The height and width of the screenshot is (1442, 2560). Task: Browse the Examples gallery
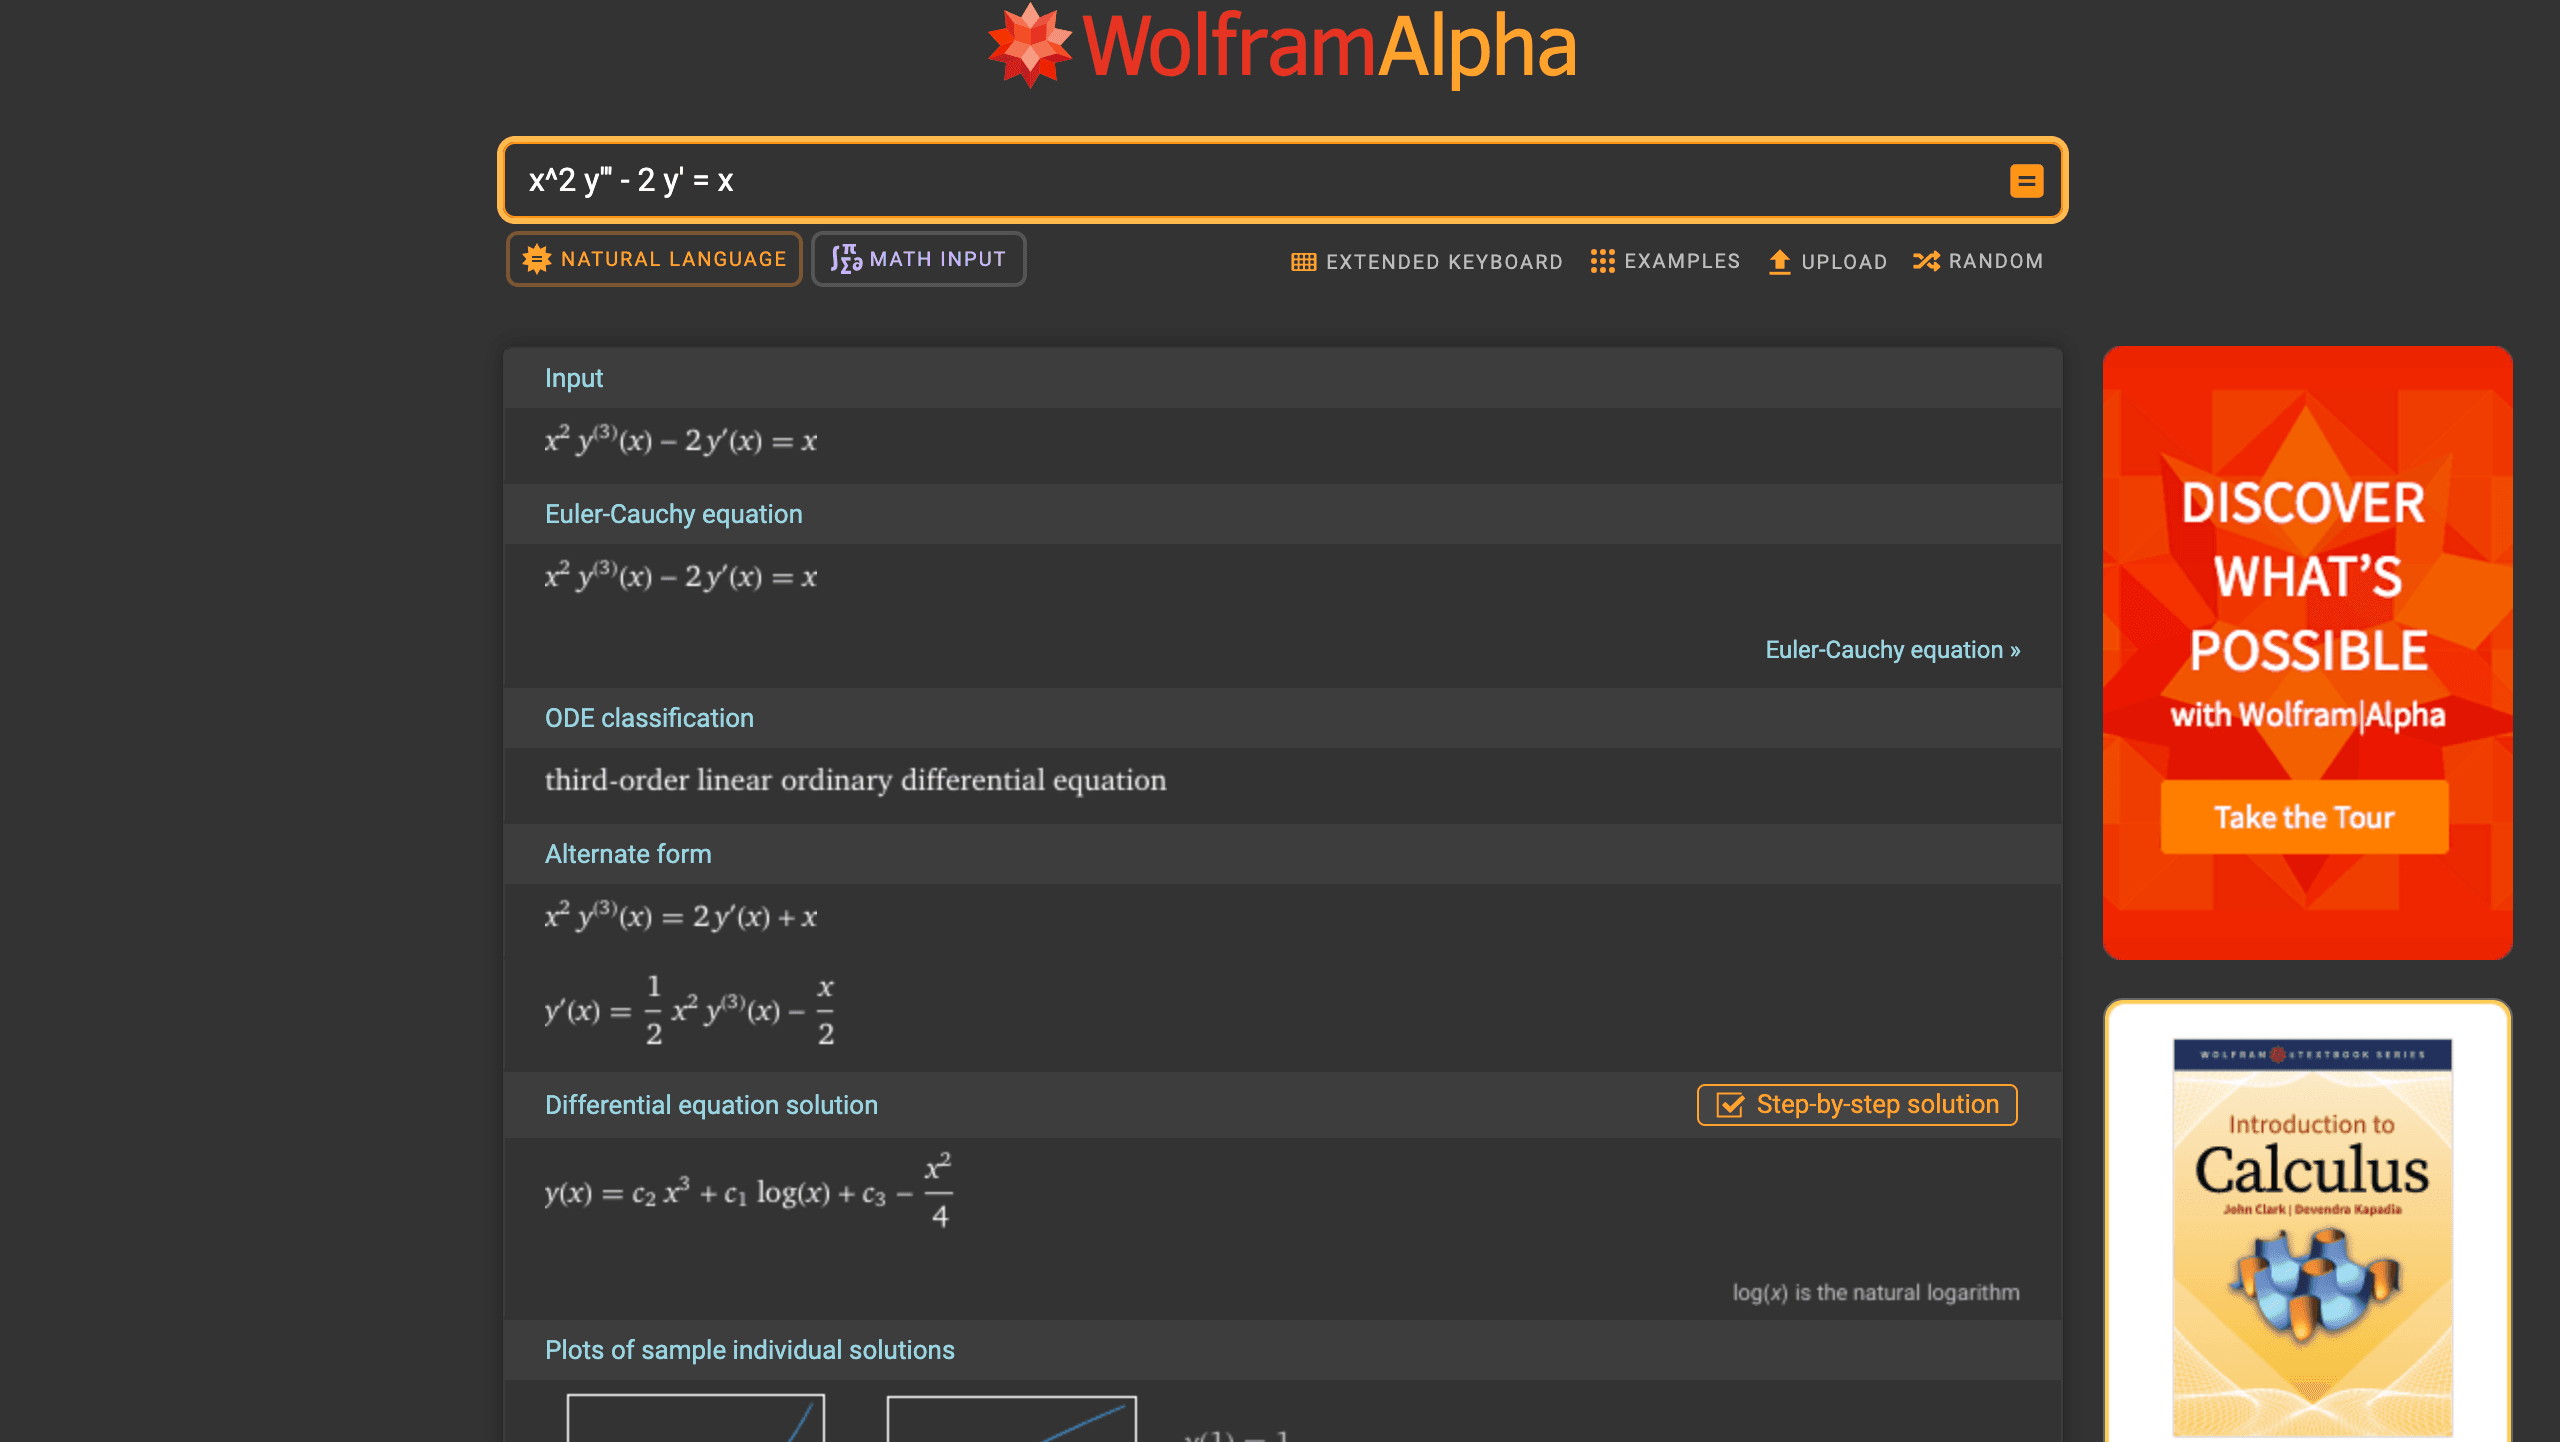tap(1665, 260)
